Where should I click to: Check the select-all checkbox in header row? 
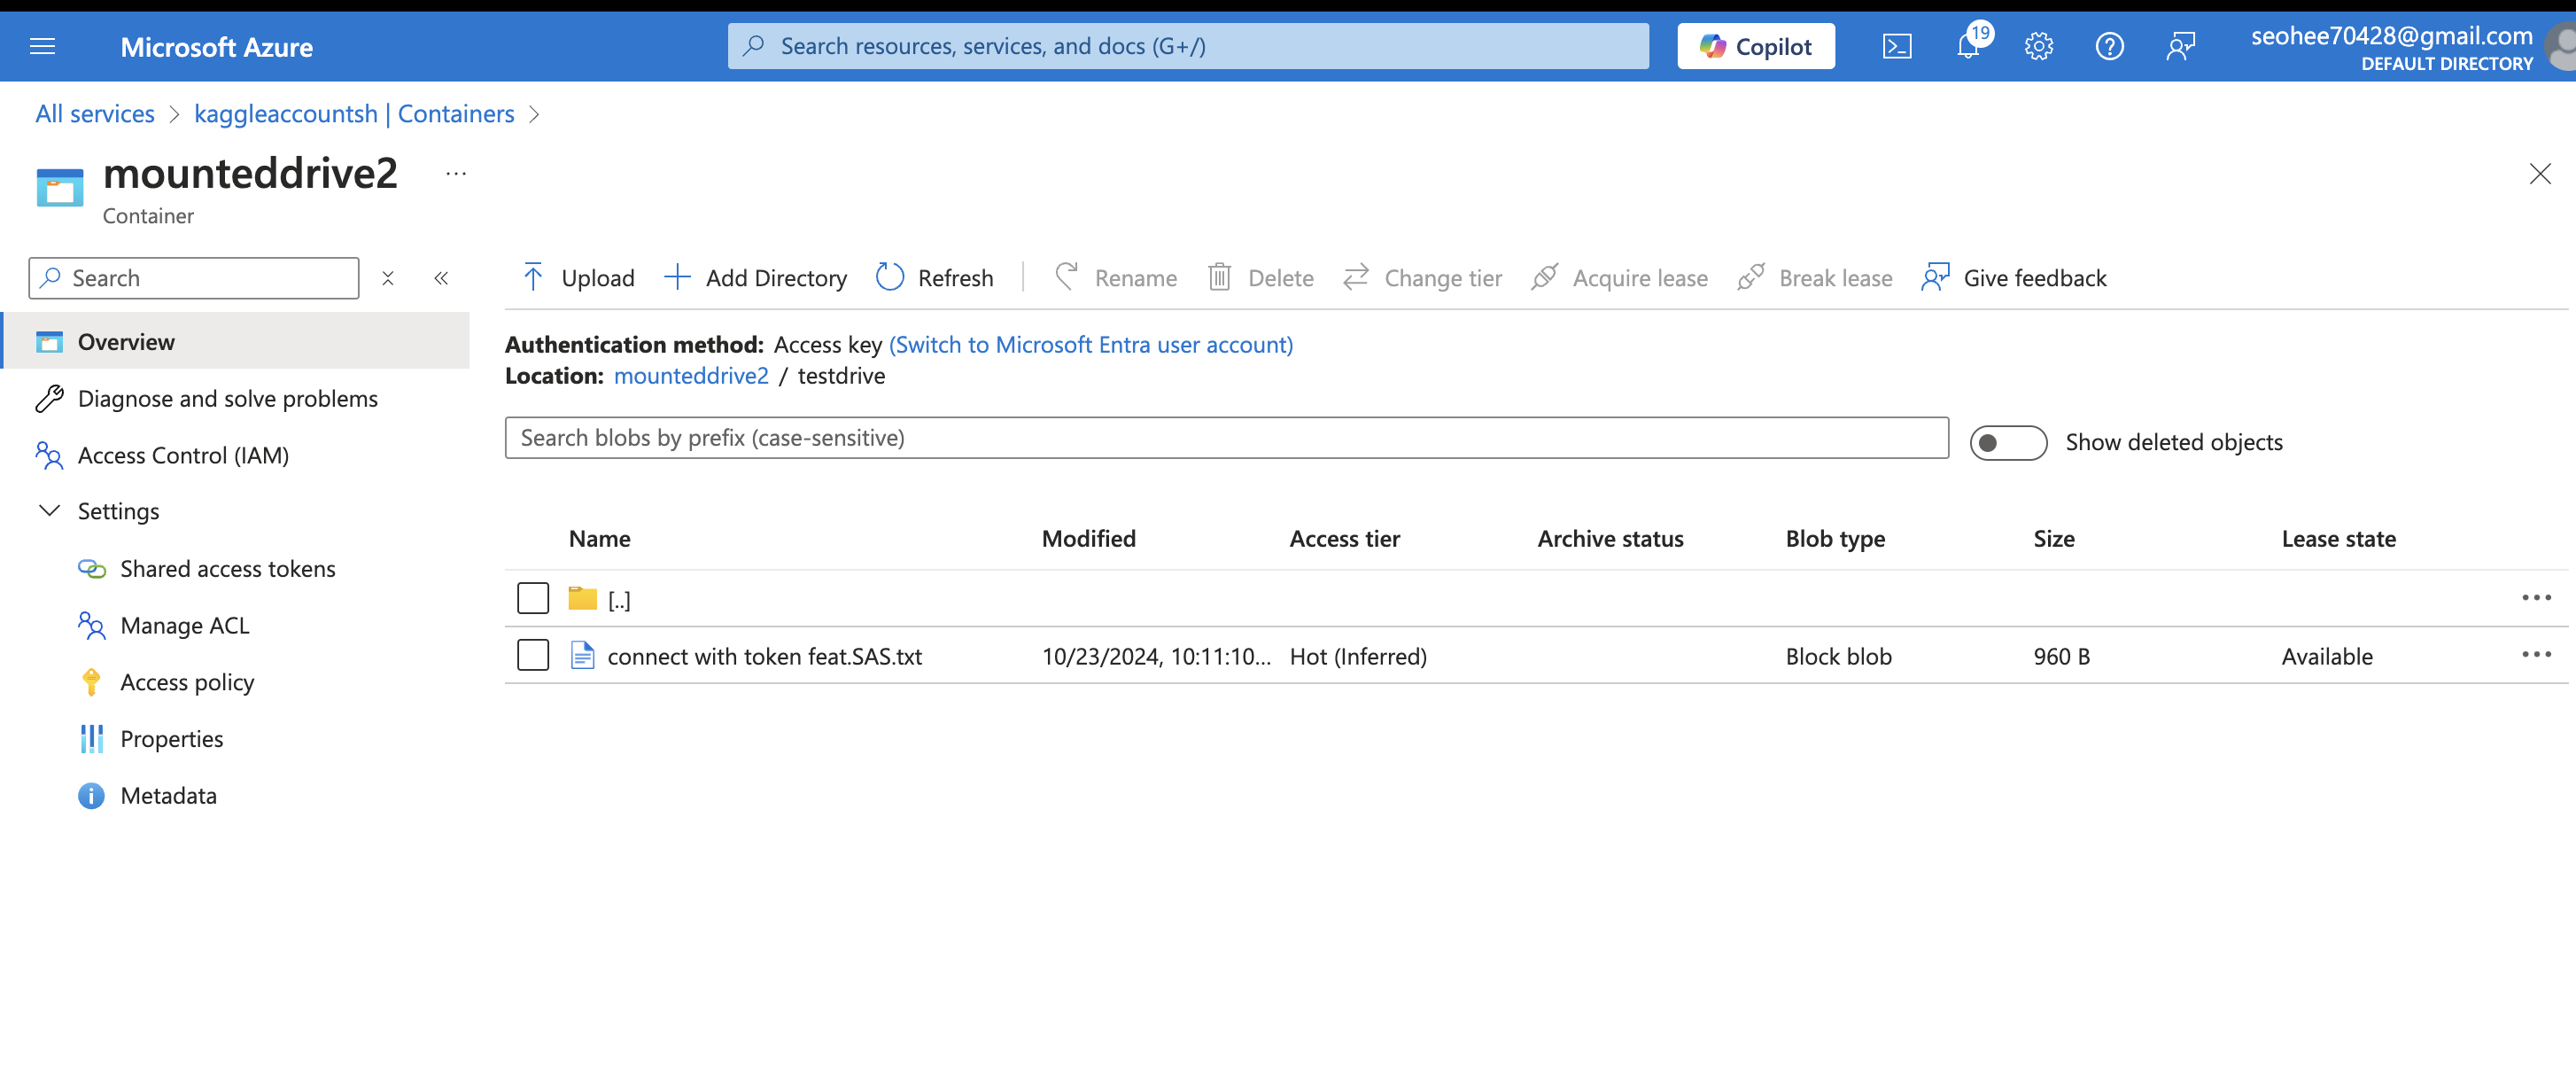[x=532, y=537]
